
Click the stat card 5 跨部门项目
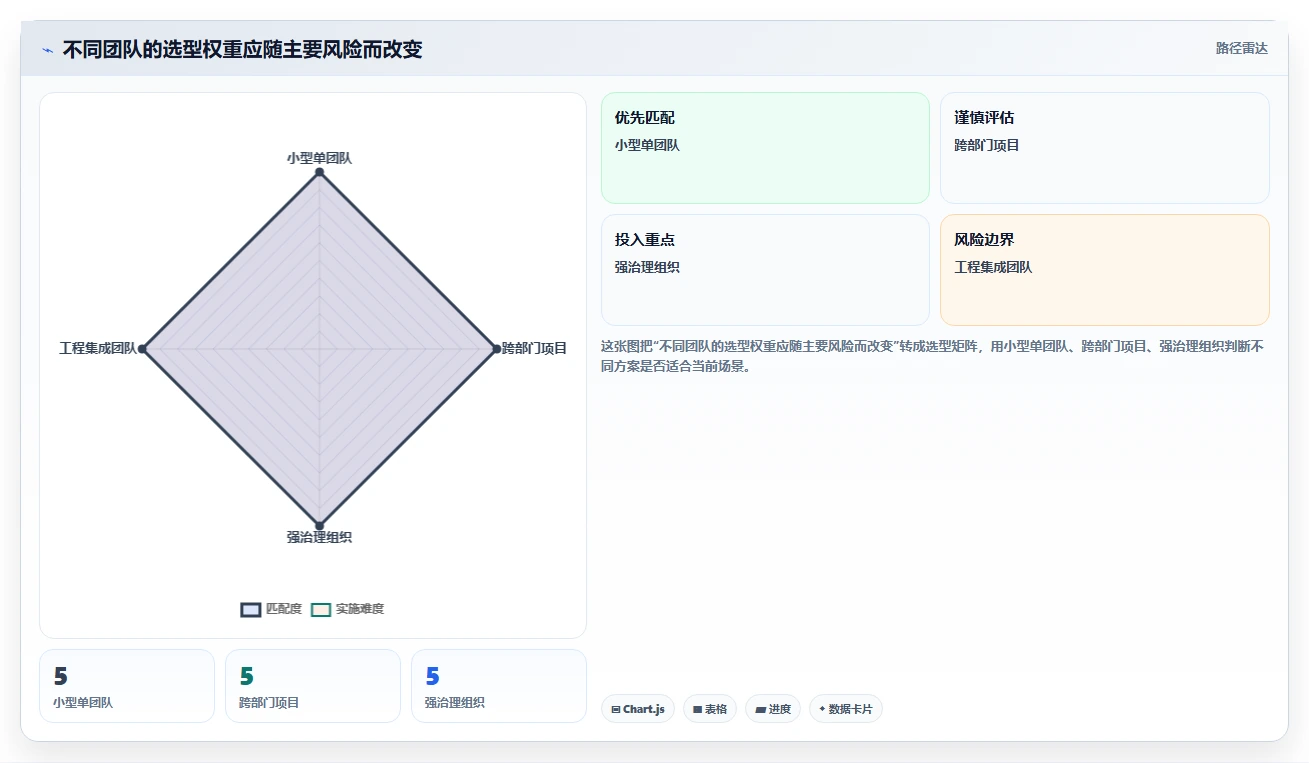[x=313, y=686]
